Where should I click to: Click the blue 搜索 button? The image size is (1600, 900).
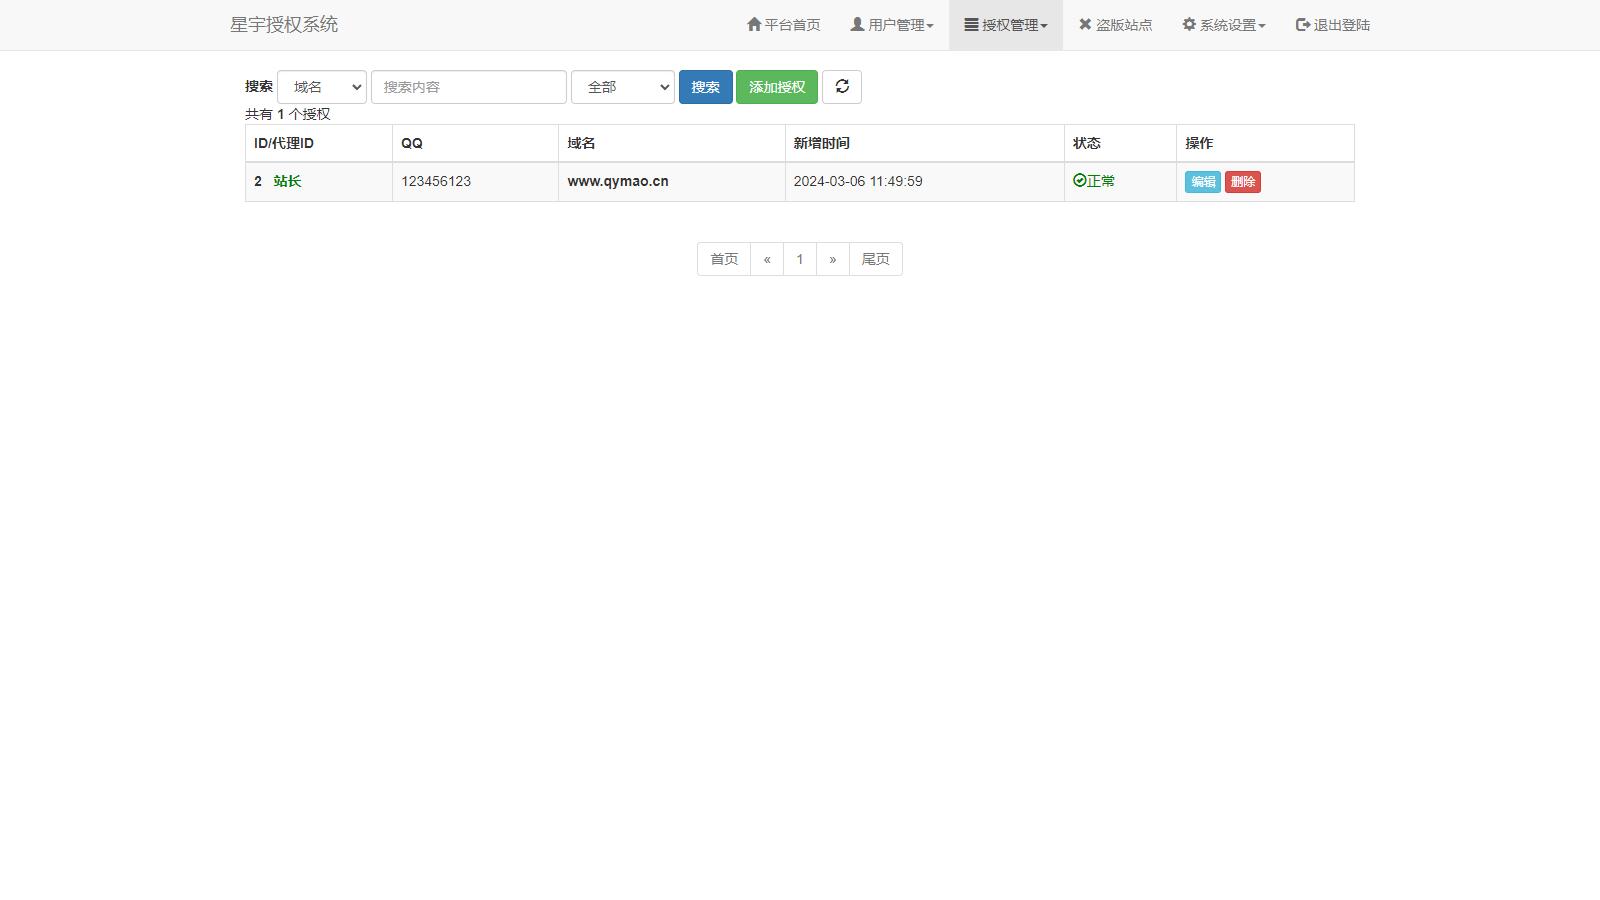[x=705, y=87]
